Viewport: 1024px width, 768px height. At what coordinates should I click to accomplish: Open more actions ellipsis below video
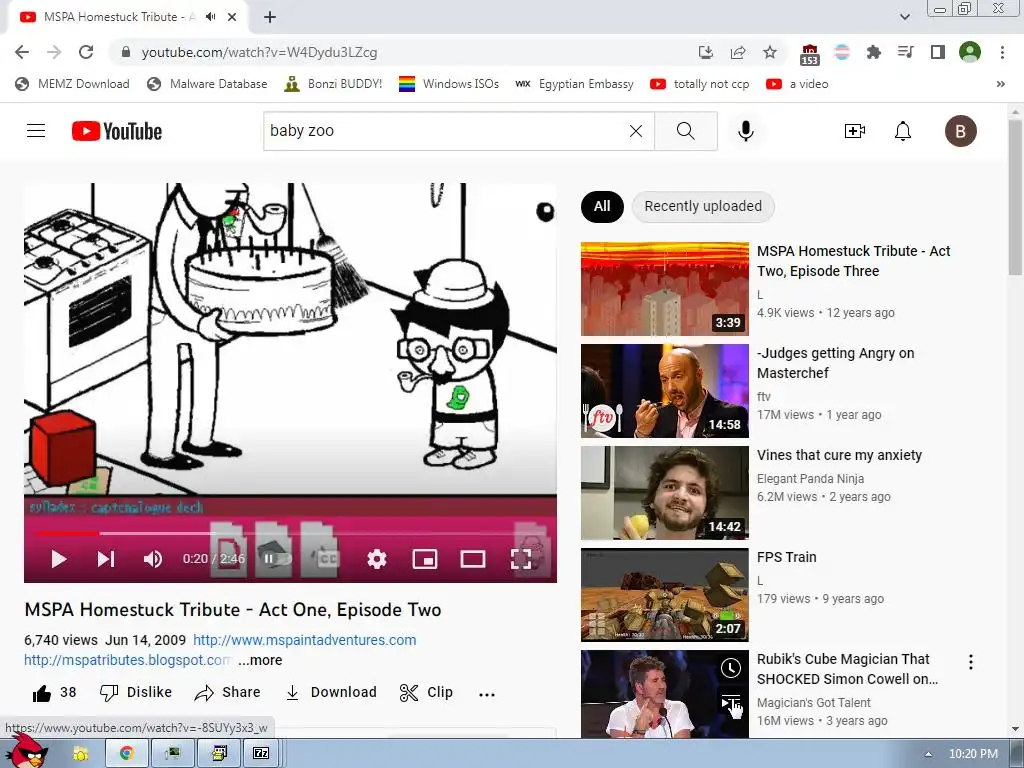pyautogui.click(x=487, y=694)
